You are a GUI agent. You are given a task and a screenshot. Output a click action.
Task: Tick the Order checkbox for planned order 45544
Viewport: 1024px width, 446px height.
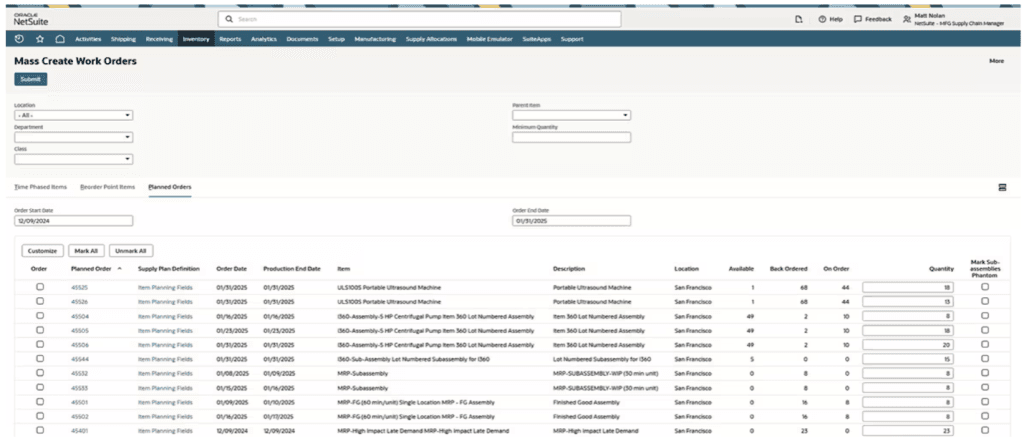[40, 358]
